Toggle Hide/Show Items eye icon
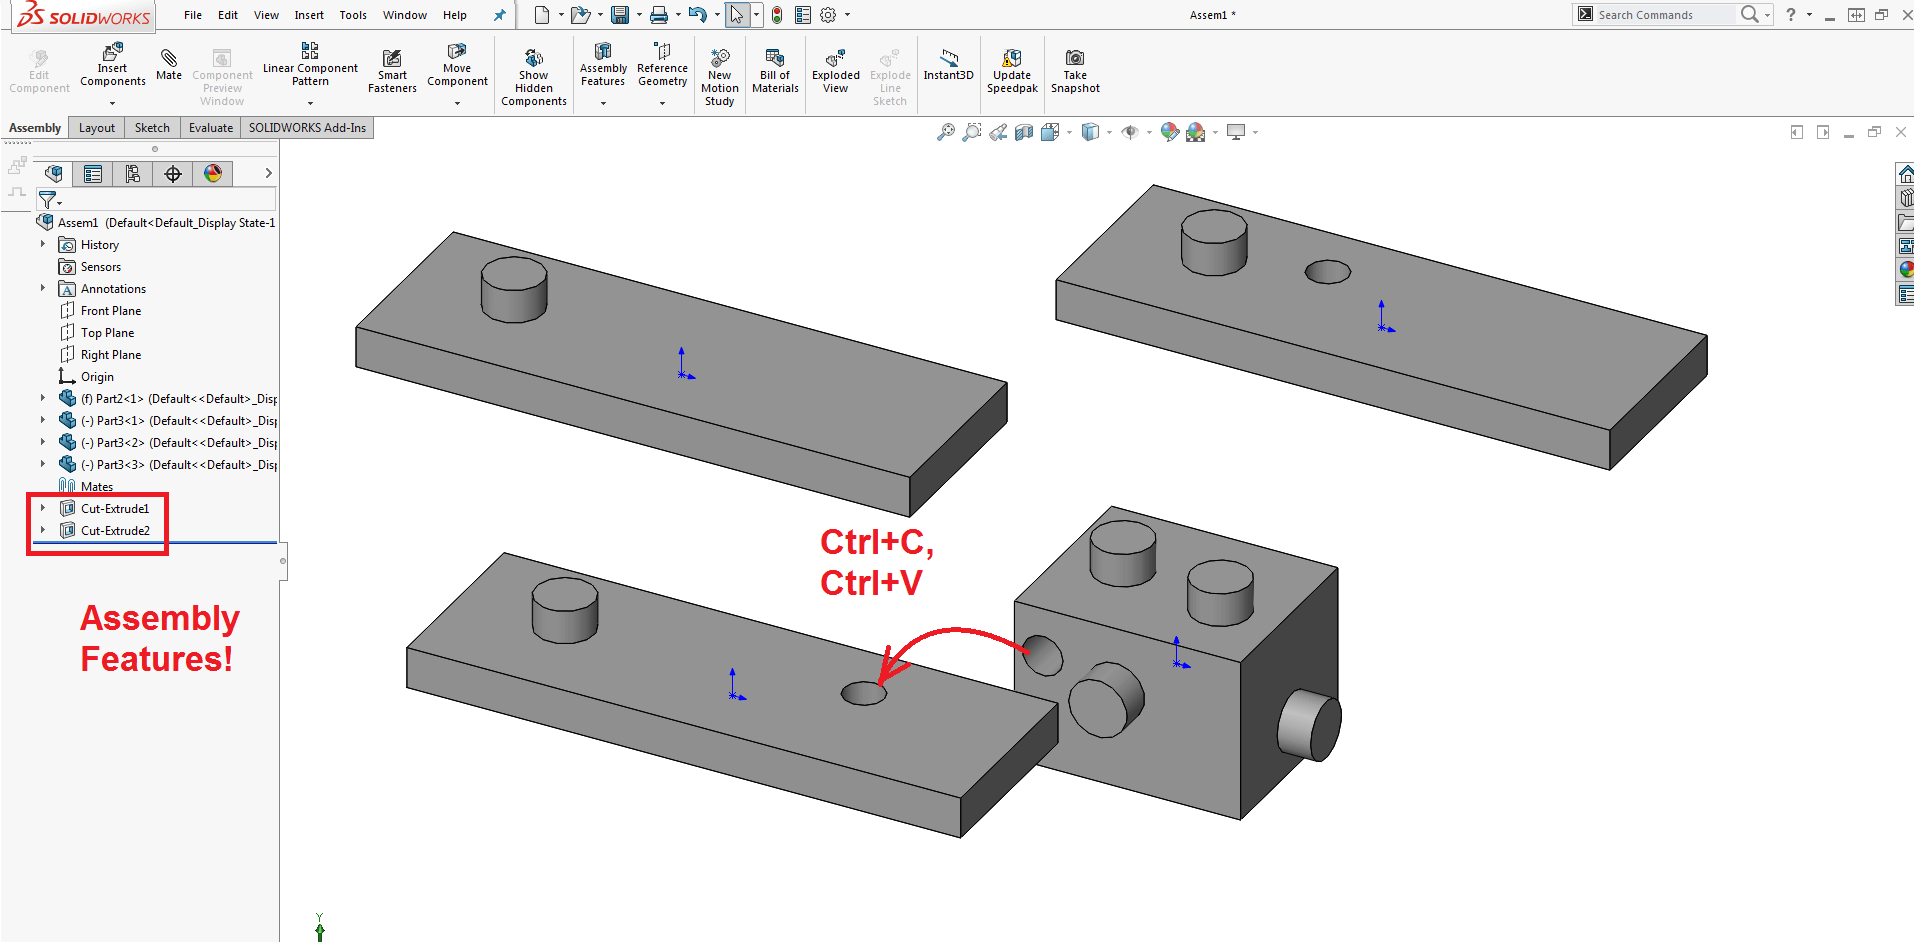The width and height of the screenshot is (1914, 942). (1133, 131)
